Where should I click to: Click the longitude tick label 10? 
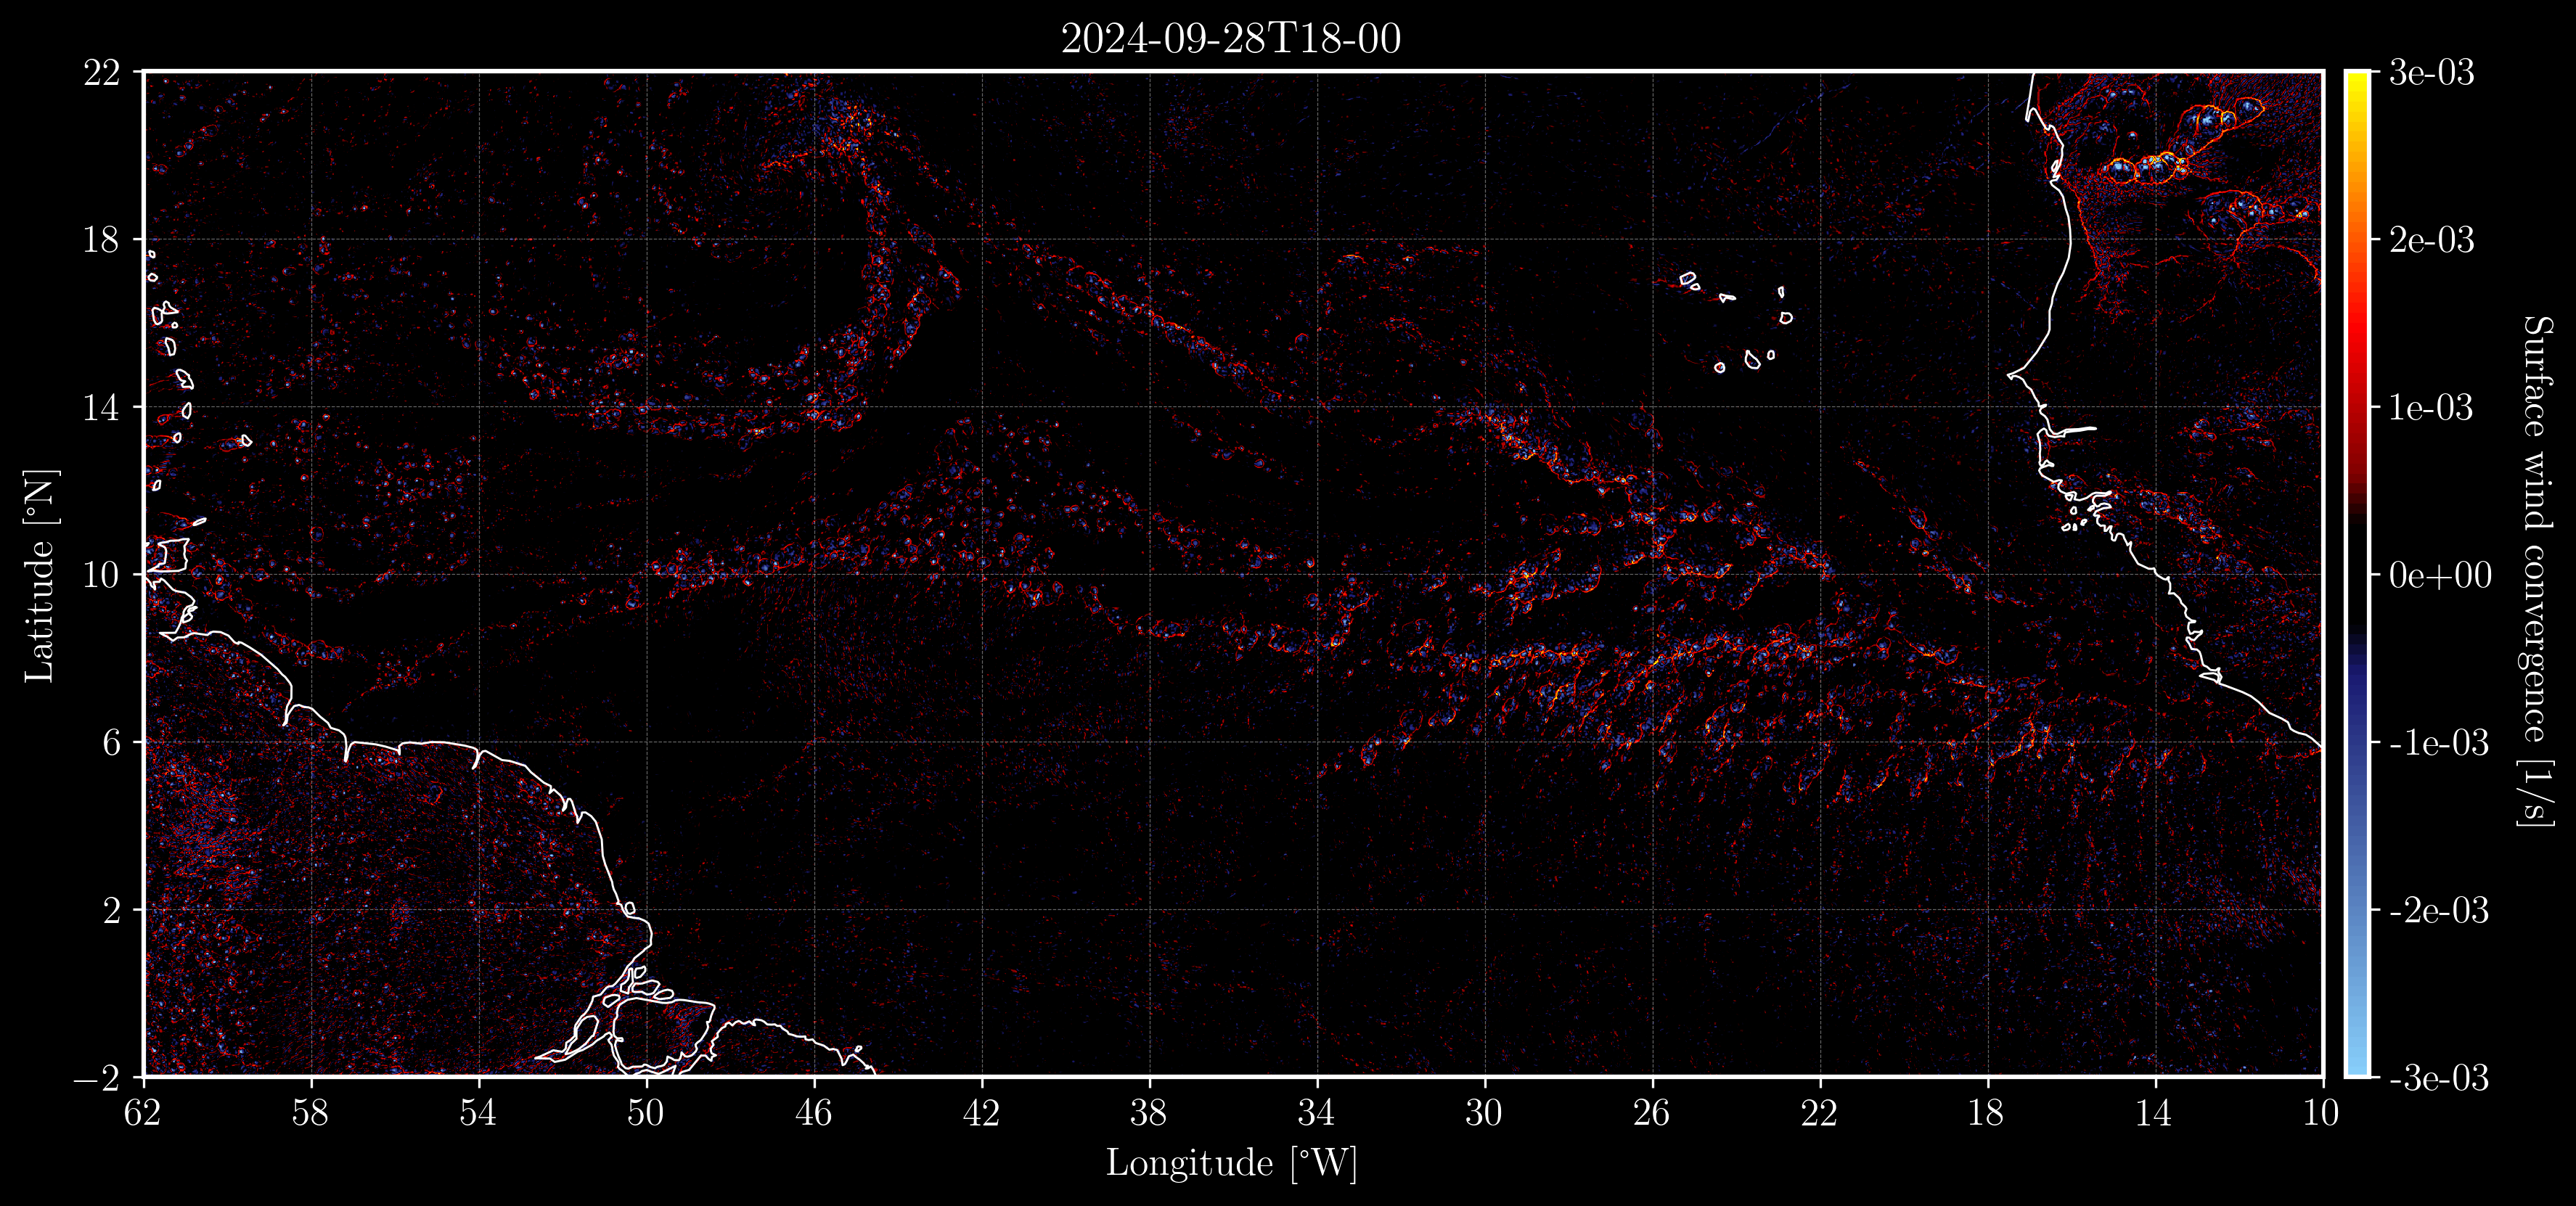[x=2322, y=1113]
